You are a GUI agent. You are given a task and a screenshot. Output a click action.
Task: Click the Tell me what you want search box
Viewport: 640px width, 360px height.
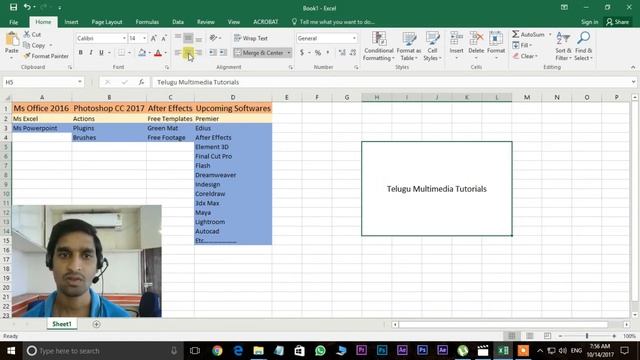click(x=333, y=22)
